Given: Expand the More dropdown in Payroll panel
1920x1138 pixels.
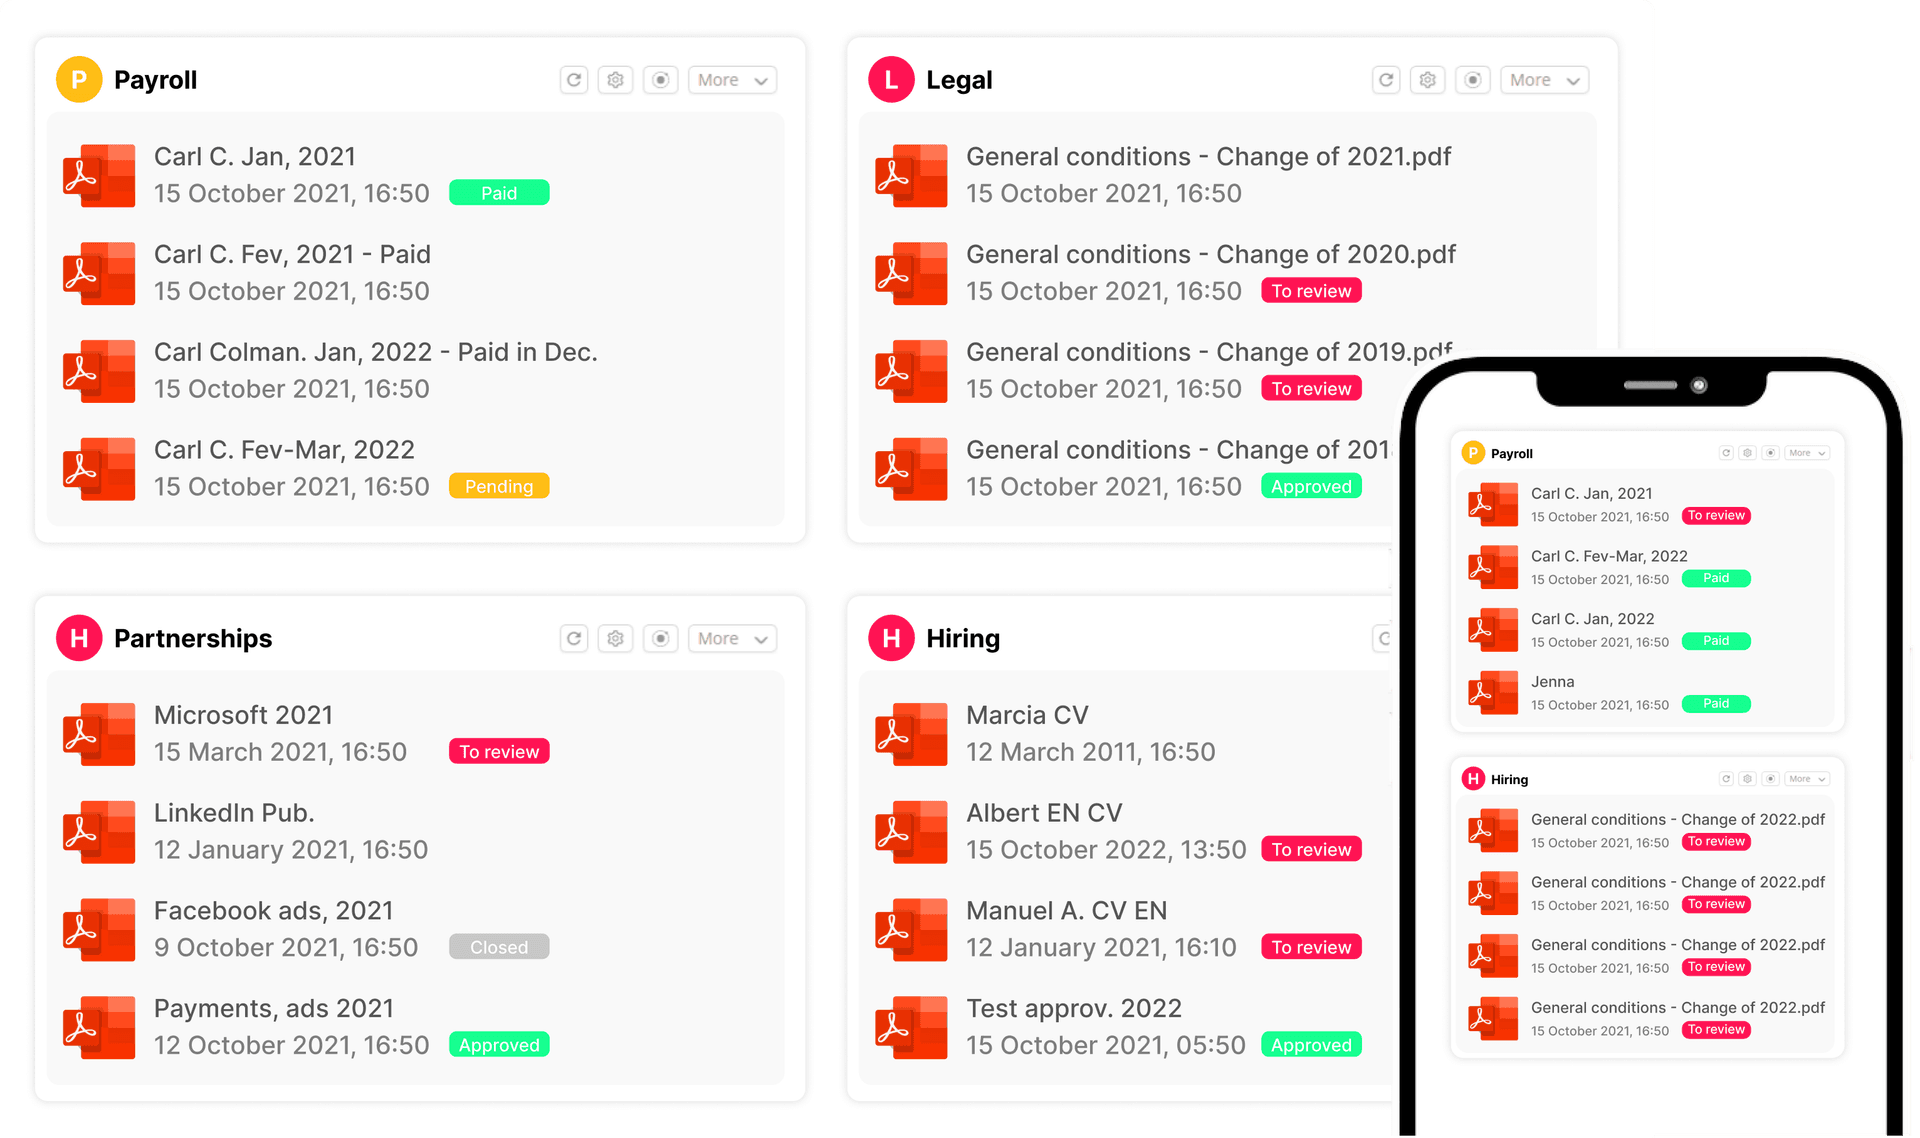Looking at the screenshot, I should click(732, 80).
